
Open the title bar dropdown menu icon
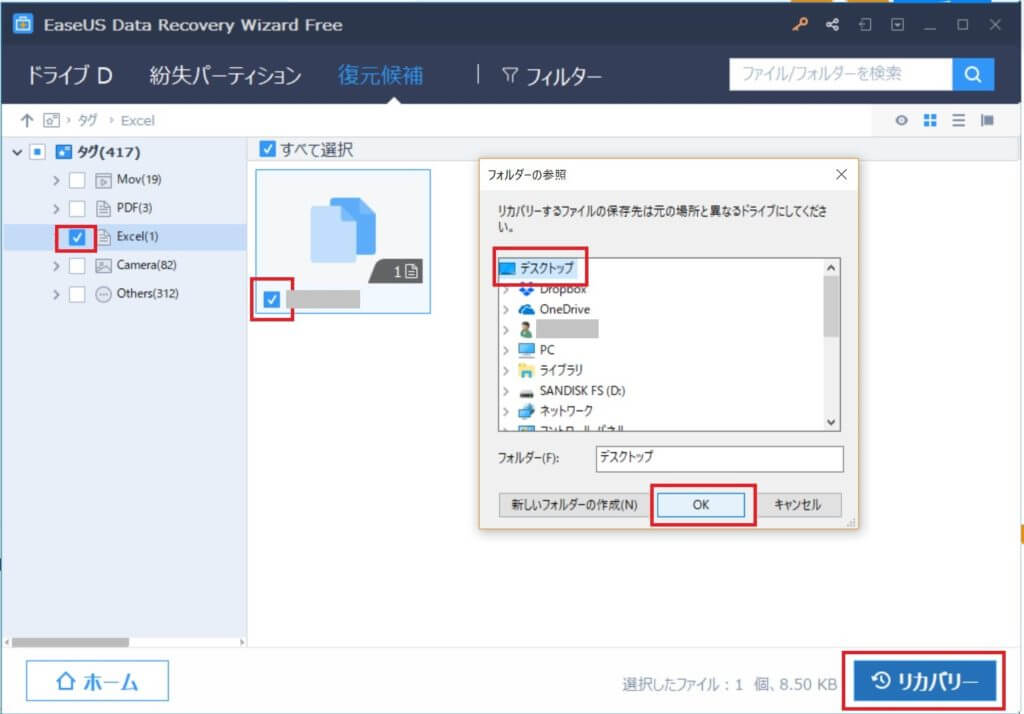(898, 25)
